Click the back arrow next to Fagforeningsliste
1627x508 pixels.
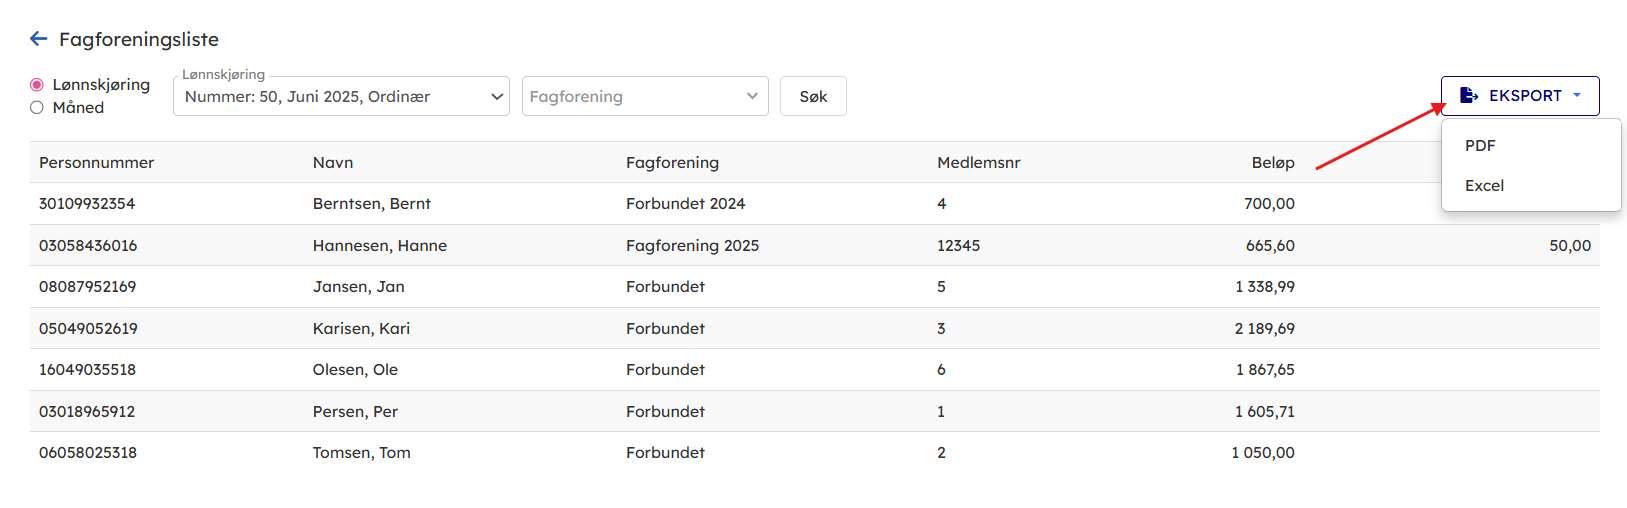point(39,39)
